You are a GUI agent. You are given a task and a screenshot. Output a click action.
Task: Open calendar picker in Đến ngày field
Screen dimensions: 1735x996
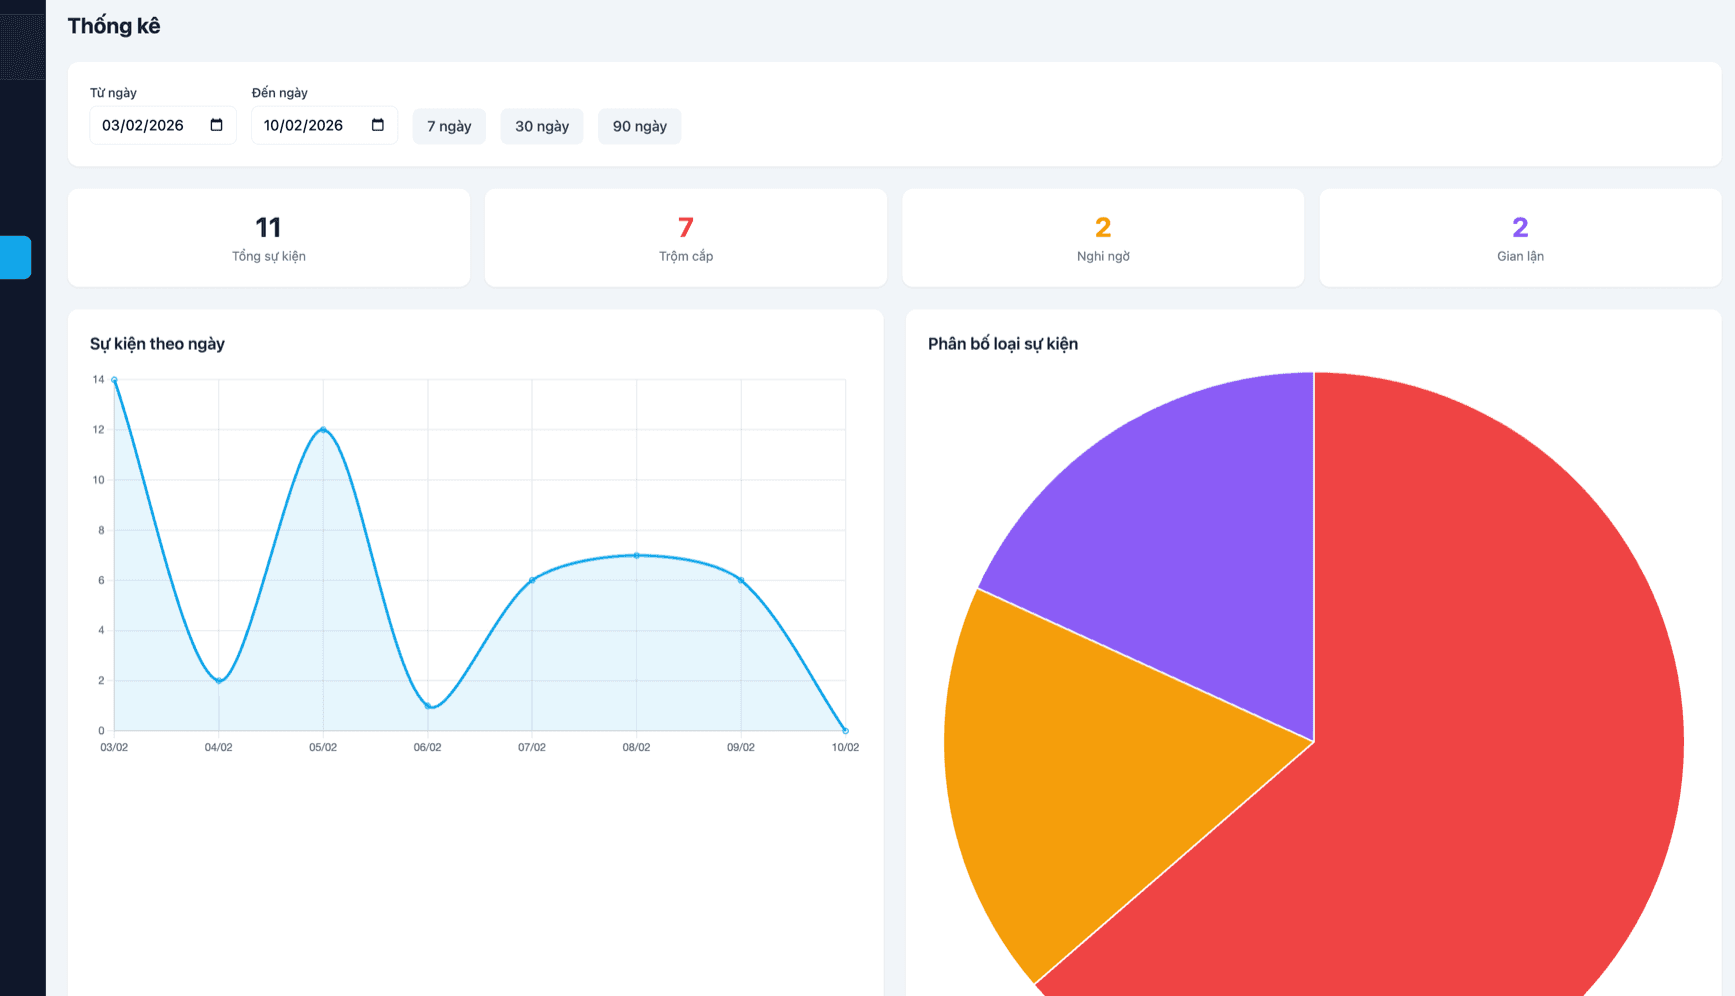click(377, 125)
